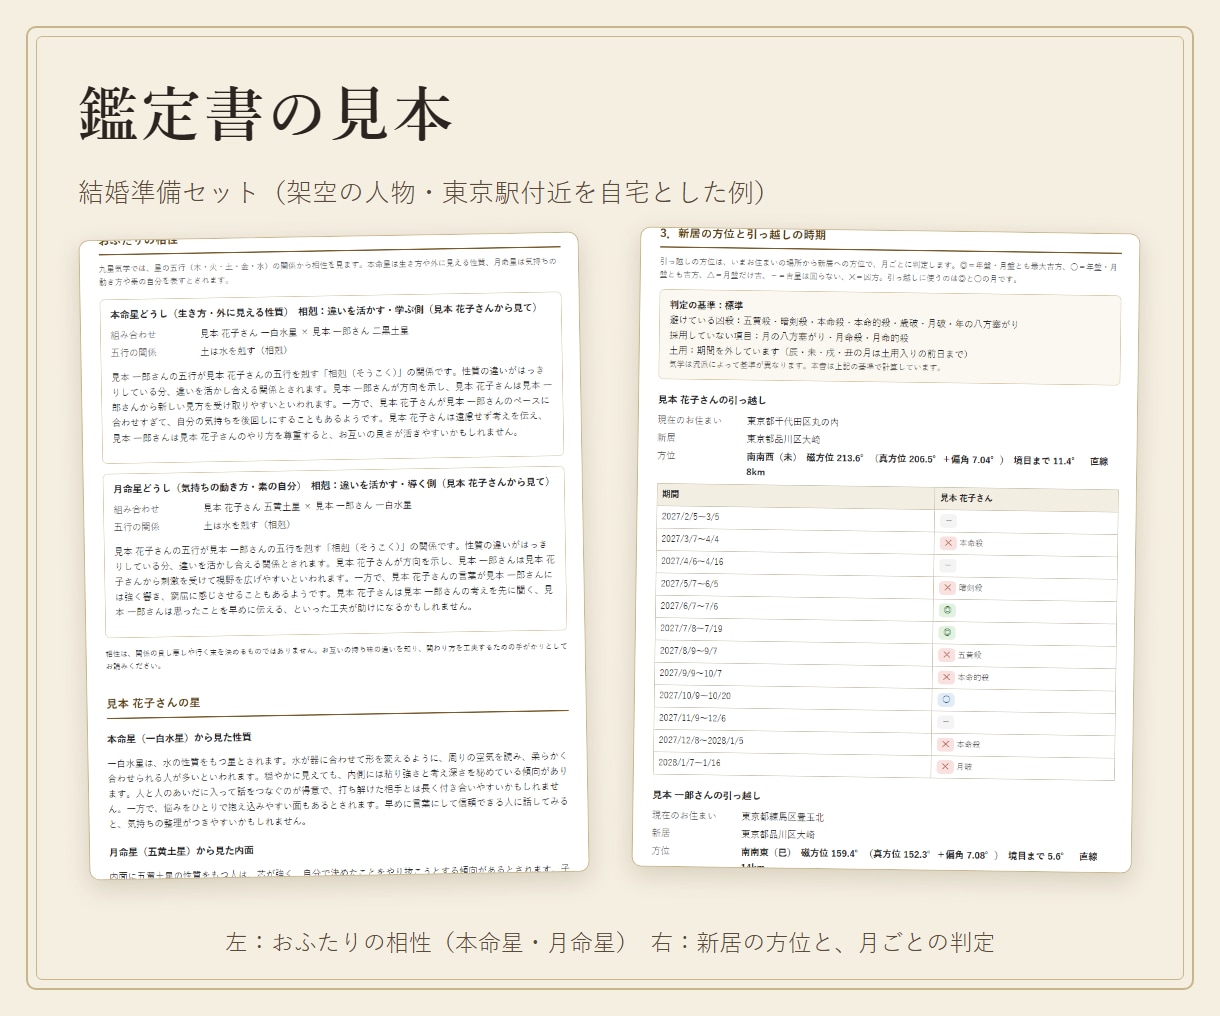The width and height of the screenshot is (1220, 1016).
Task: Click the green ◎ mark in the 2027/7/8–7/19 row
Action: 948,632
